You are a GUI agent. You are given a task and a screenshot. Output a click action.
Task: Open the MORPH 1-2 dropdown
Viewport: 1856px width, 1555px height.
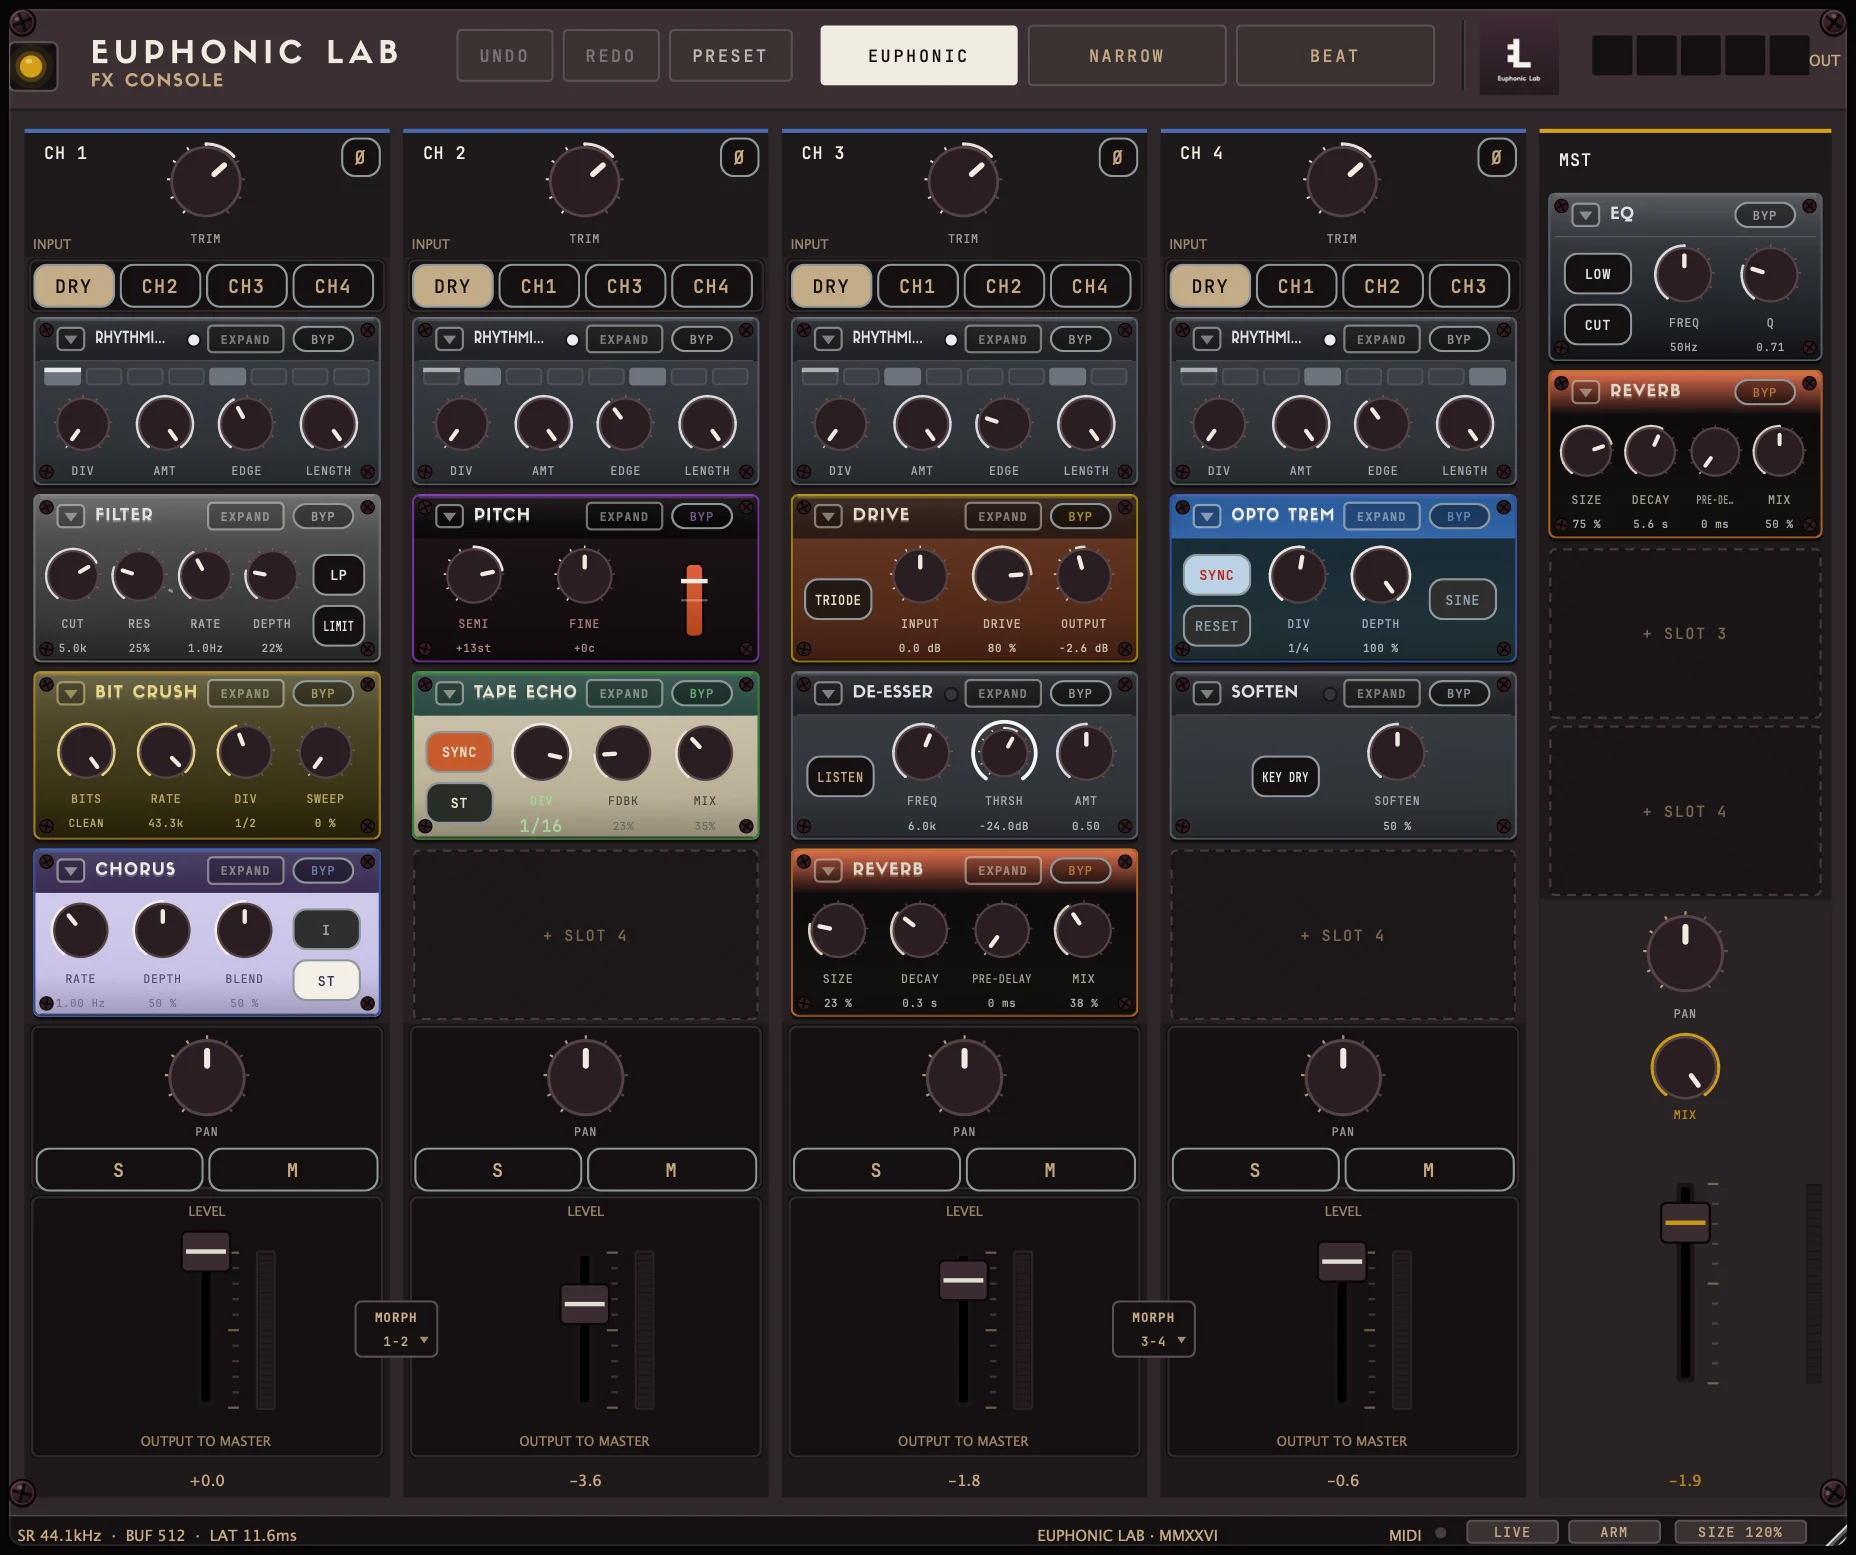pos(396,1329)
